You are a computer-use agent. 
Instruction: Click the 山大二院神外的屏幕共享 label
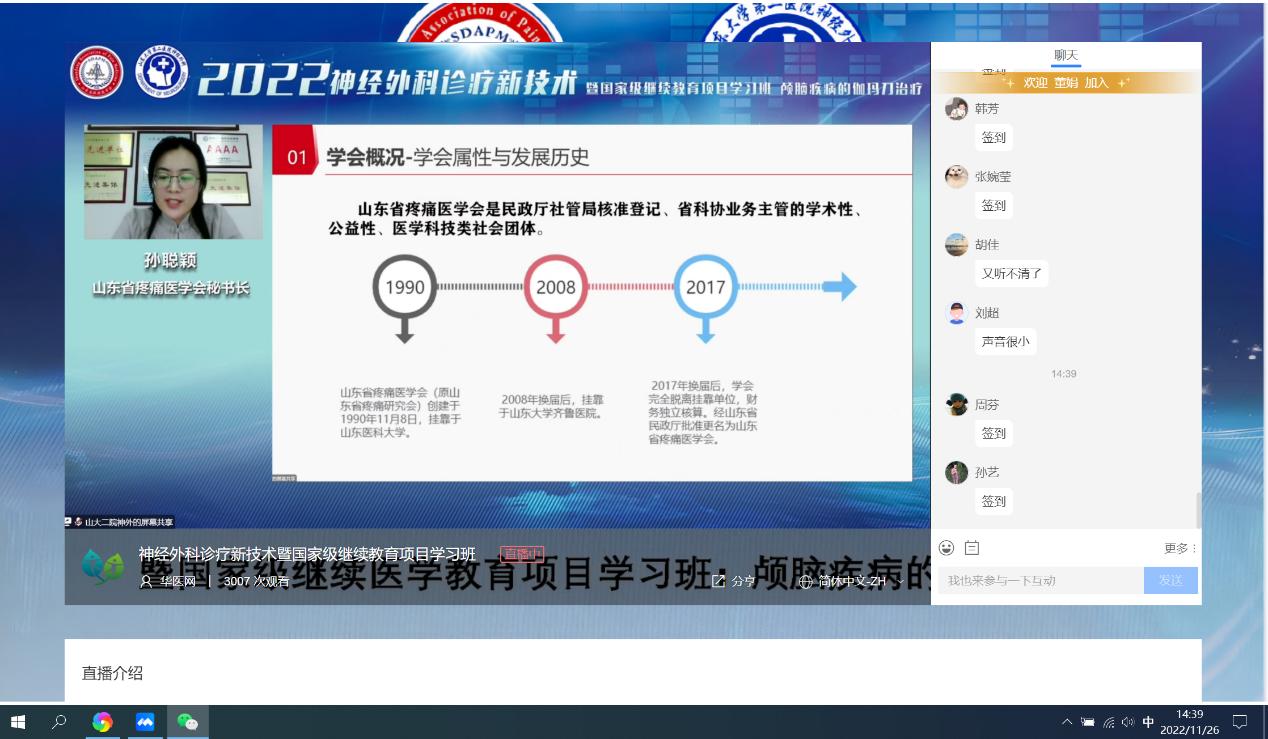pos(120,522)
